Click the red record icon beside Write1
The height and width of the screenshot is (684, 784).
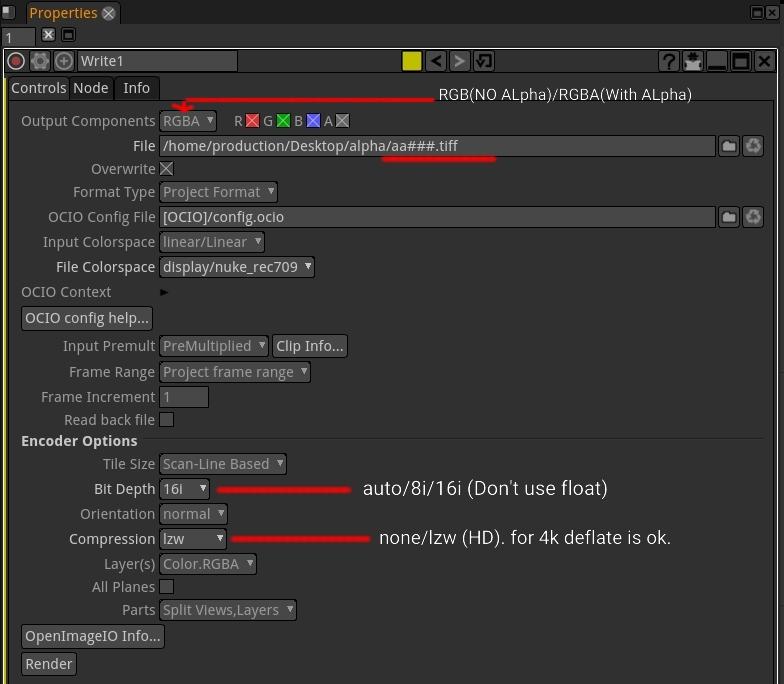pos(16,61)
